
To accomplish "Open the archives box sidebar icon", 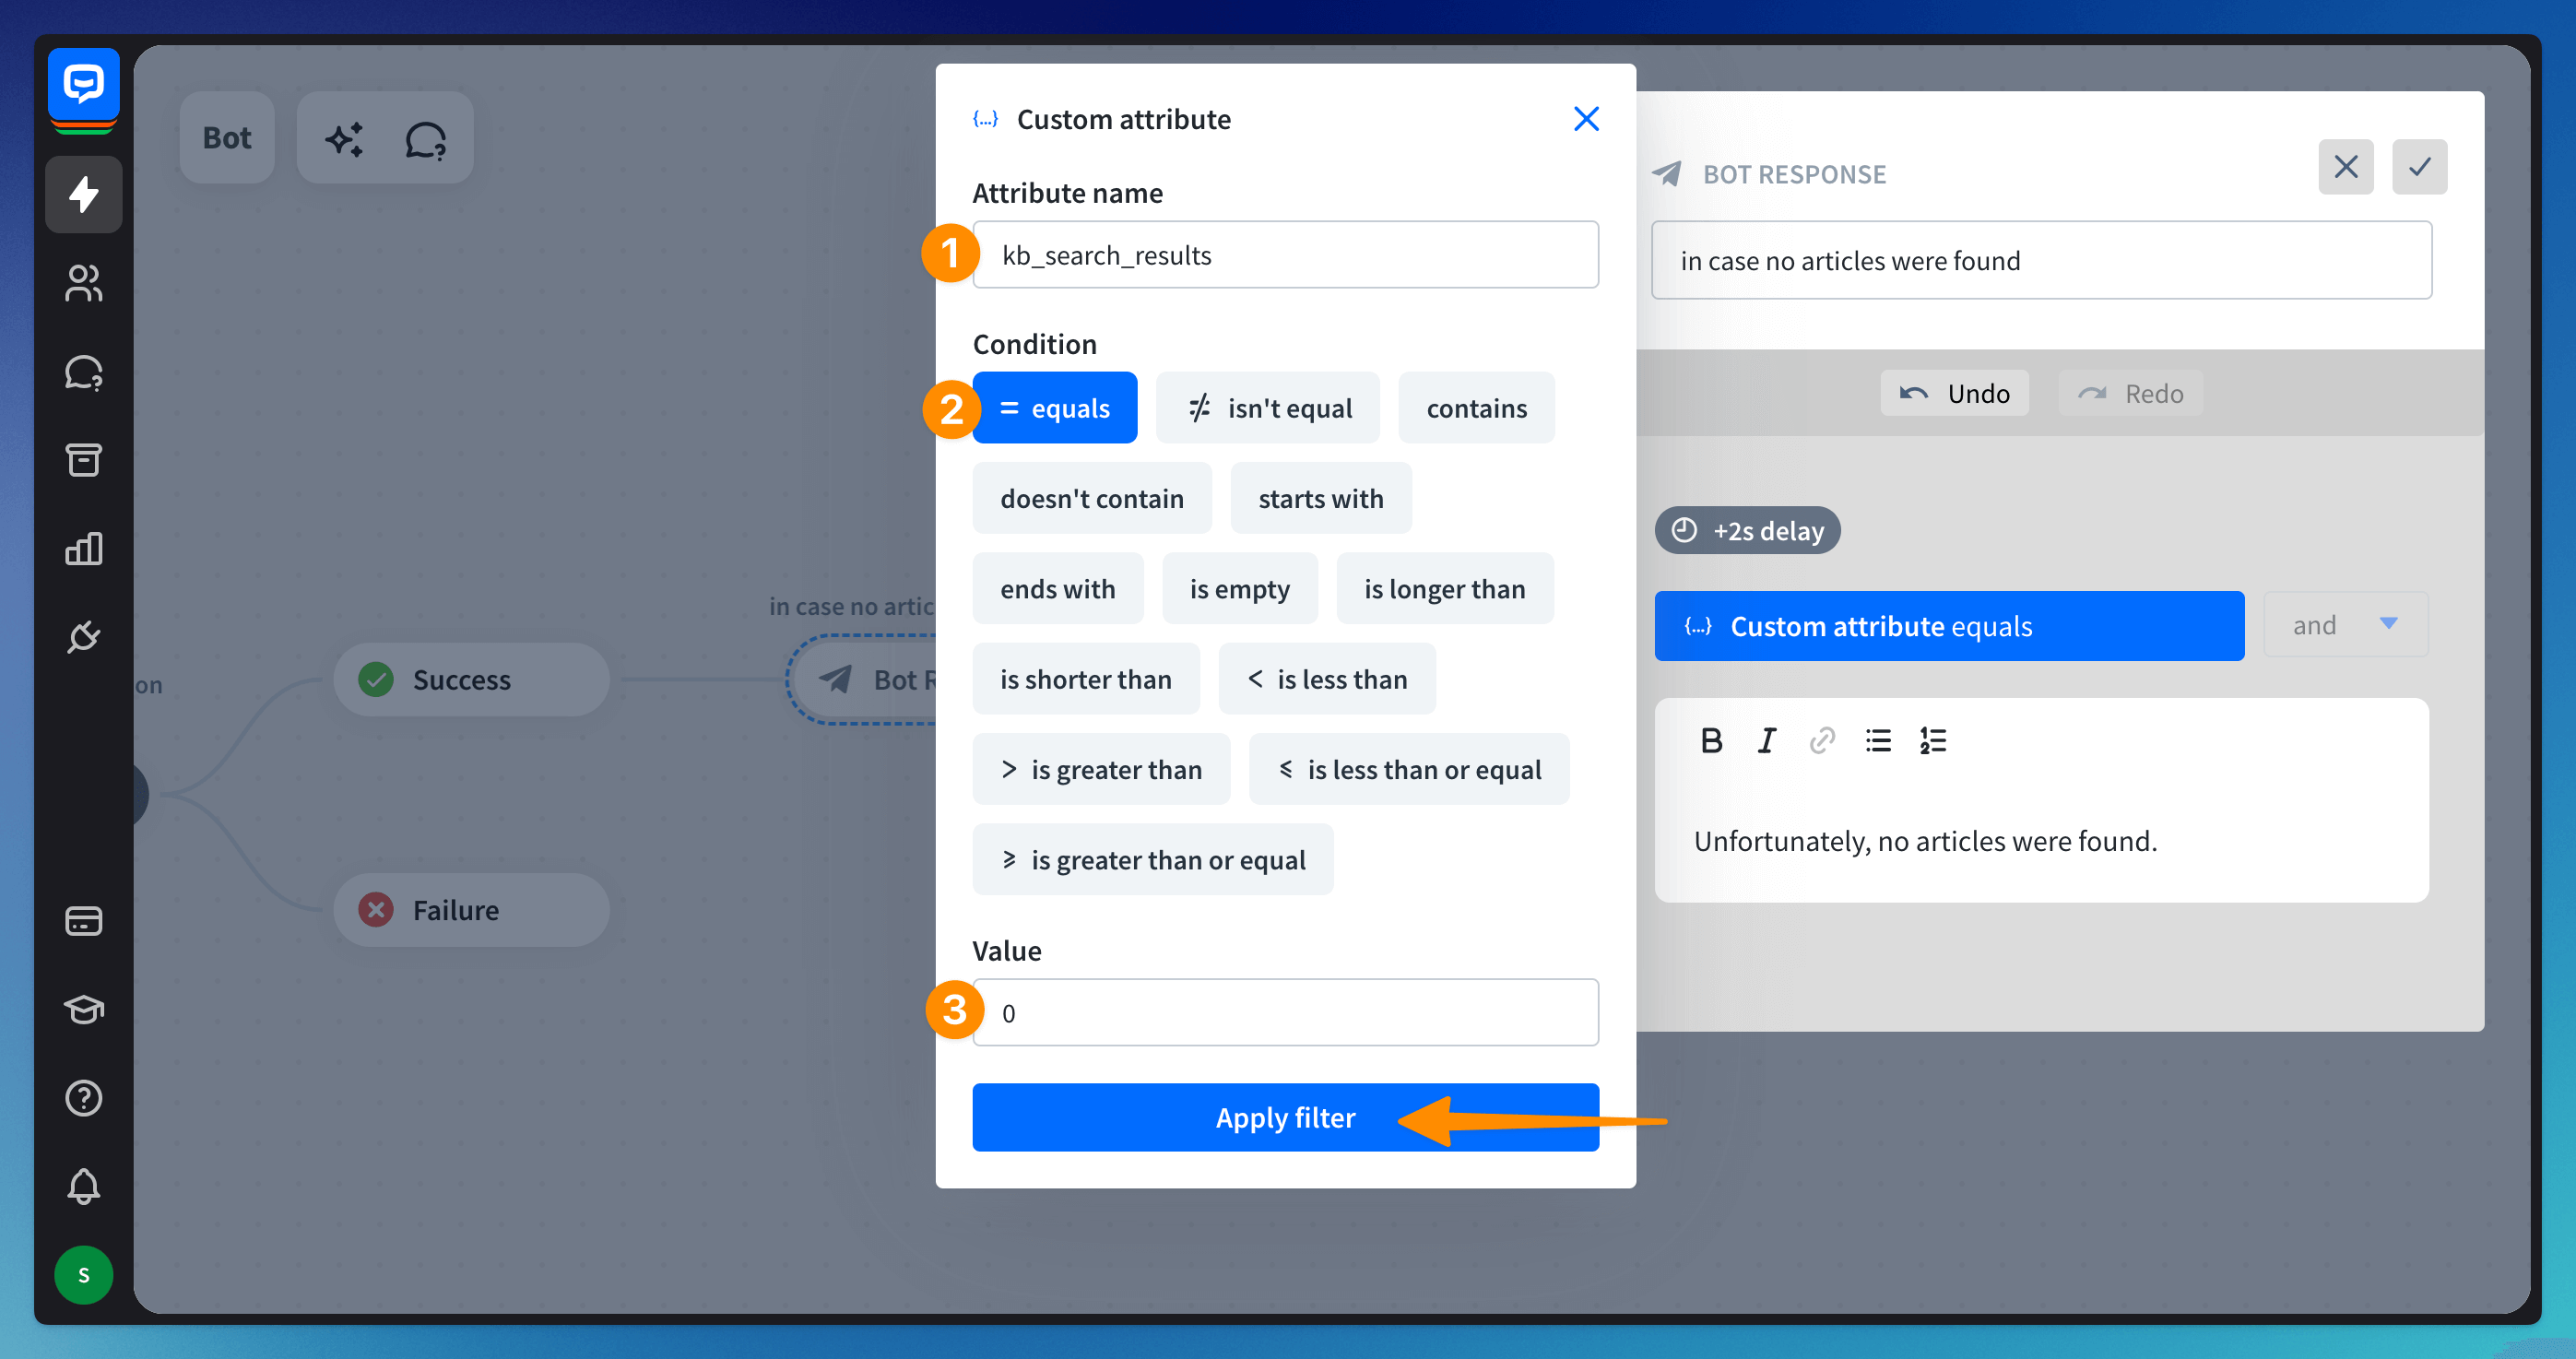I will click(84, 460).
